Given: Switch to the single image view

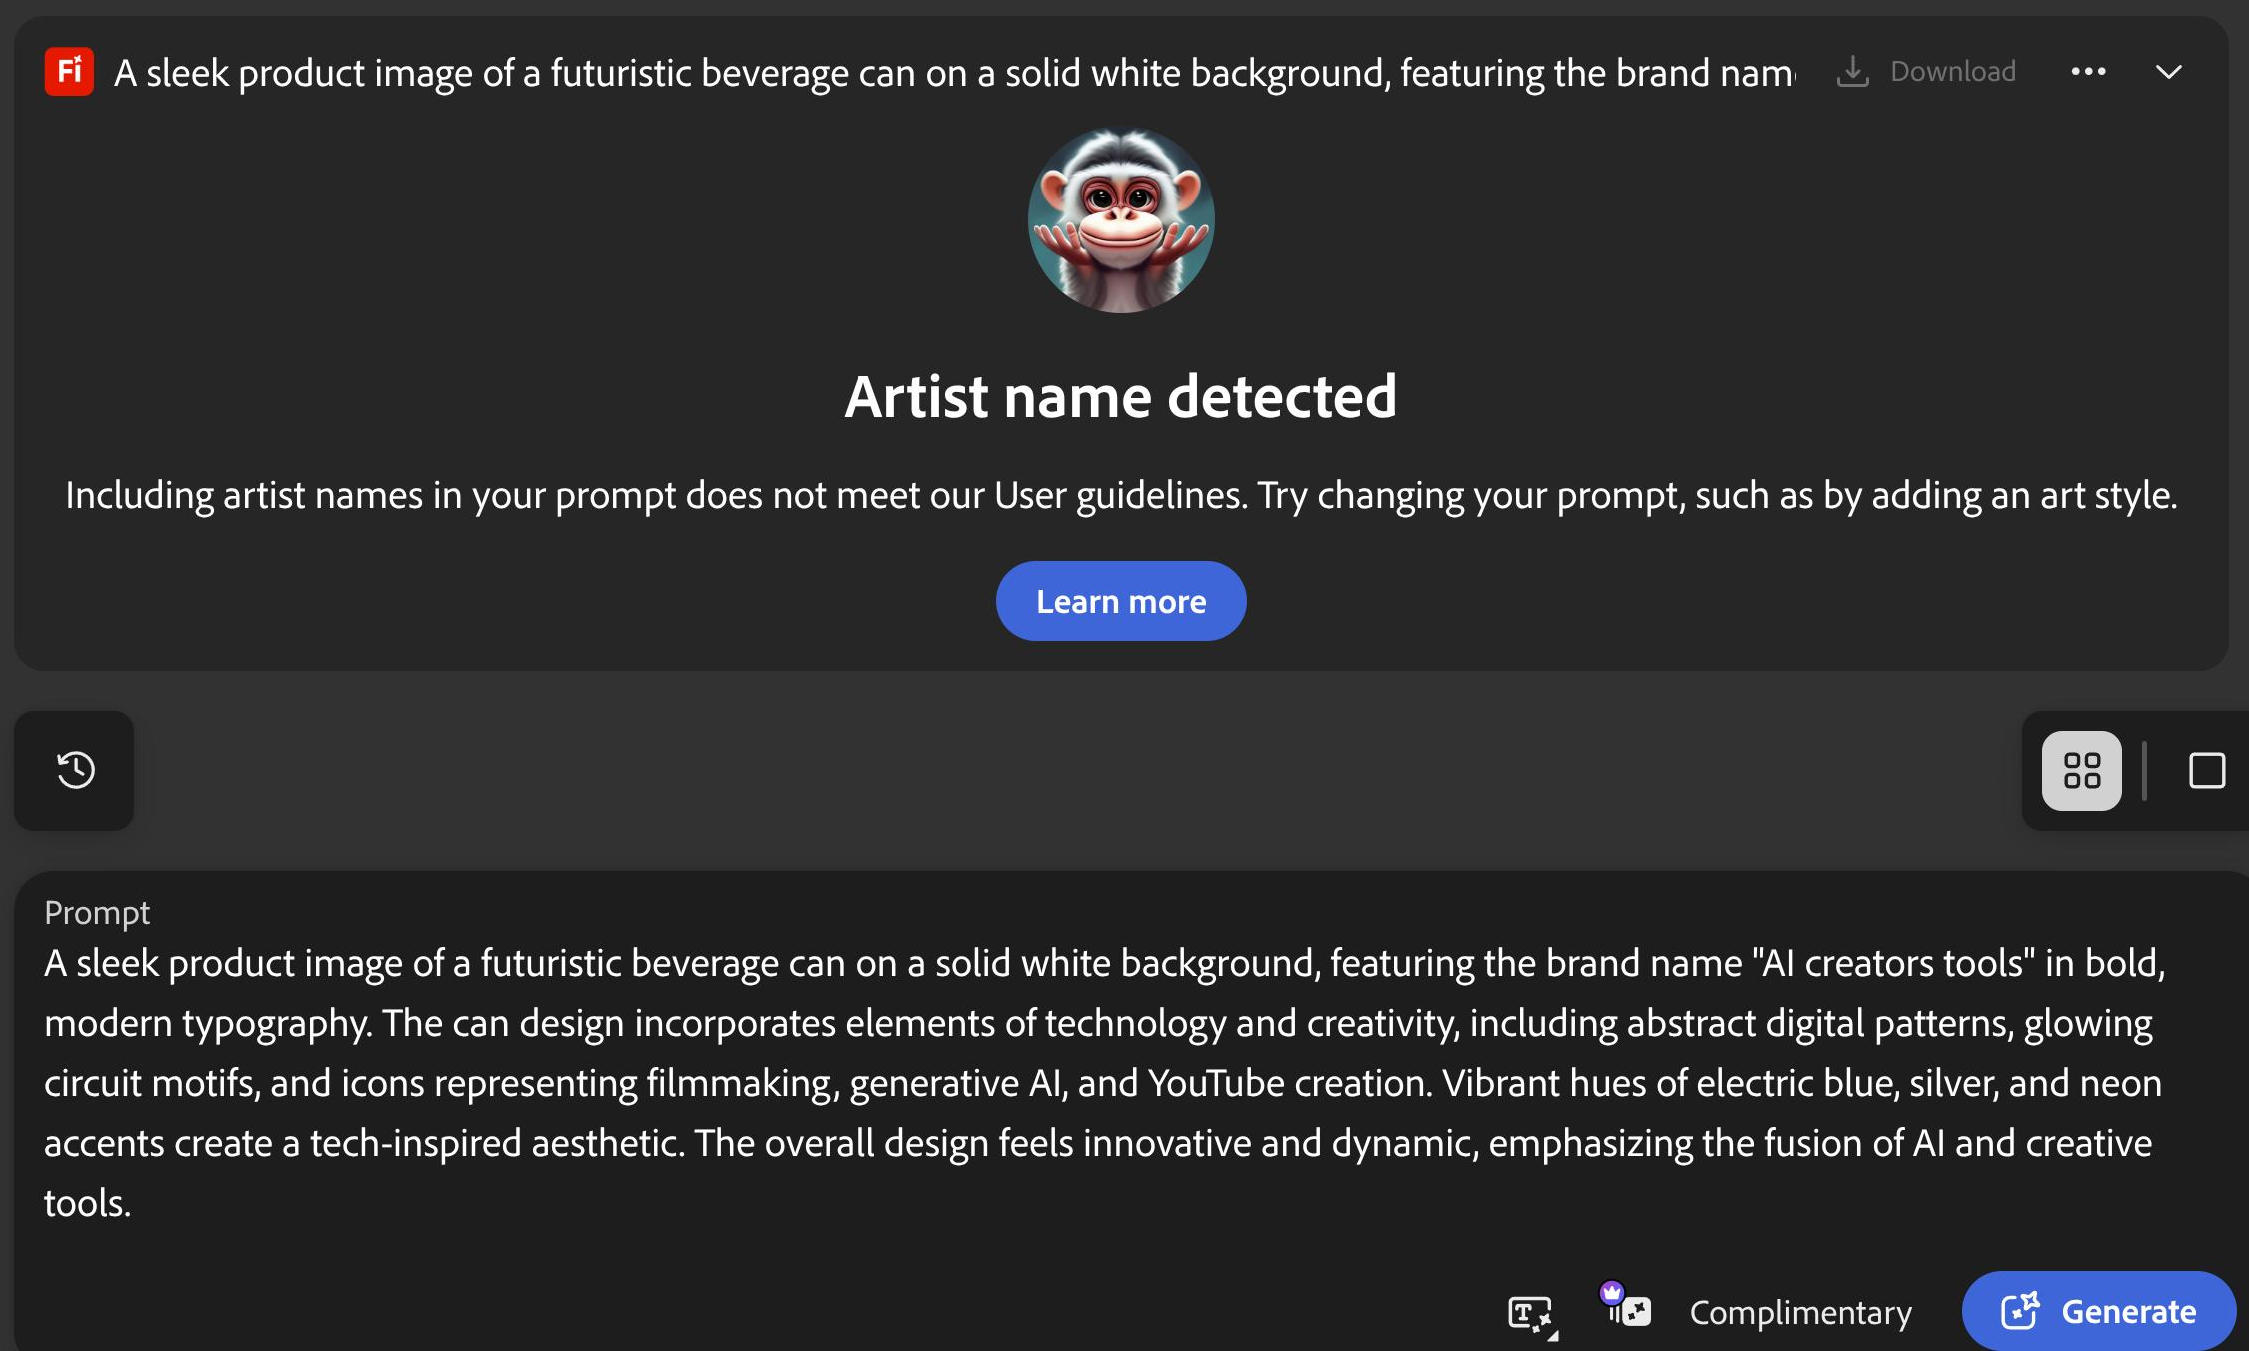Looking at the screenshot, I should tap(2206, 770).
